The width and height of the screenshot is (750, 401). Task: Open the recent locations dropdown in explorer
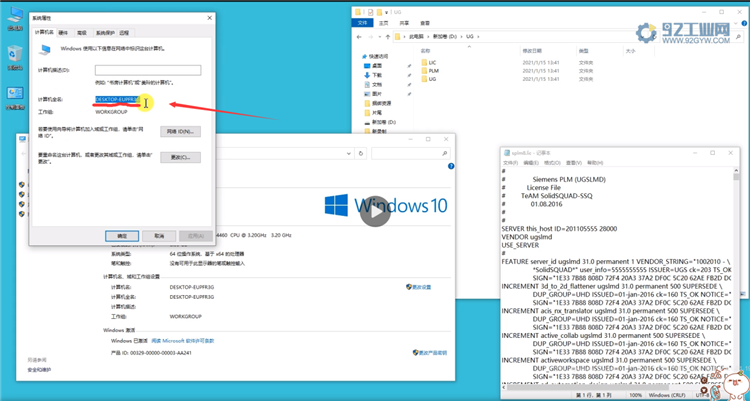[x=379, y=36]
